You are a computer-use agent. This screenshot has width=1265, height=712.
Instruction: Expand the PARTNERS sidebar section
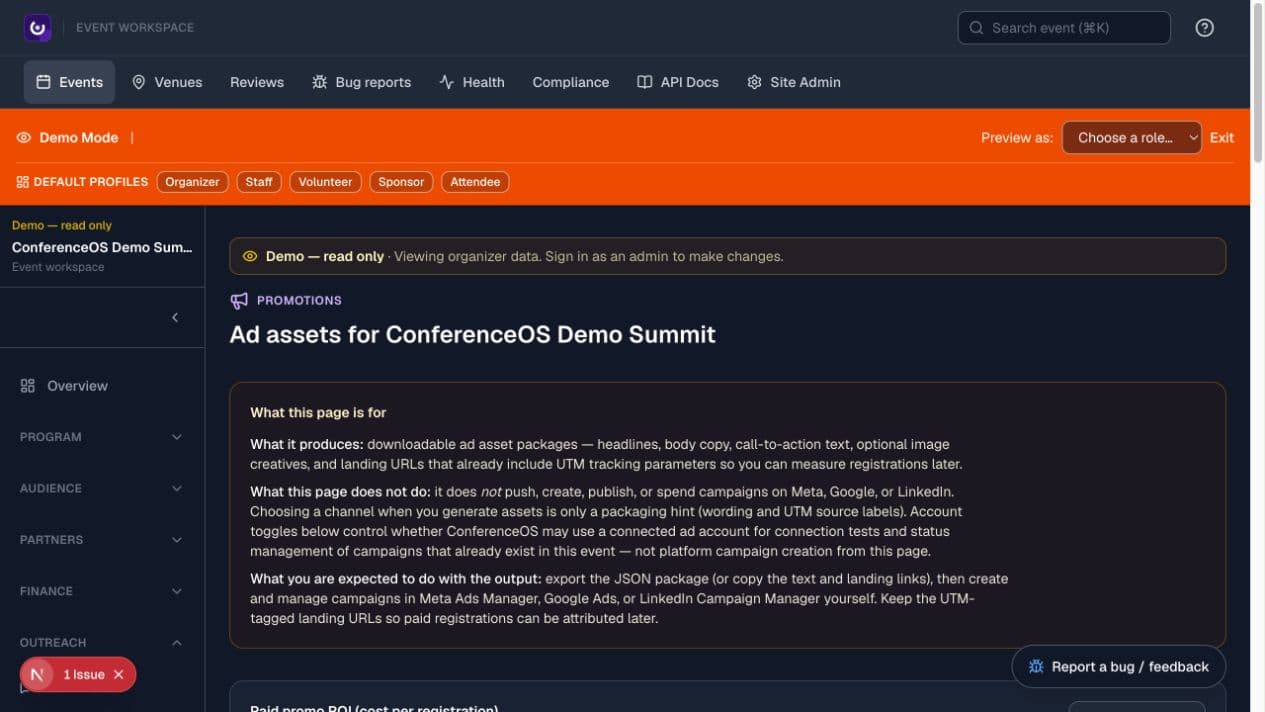pos(102,540)
